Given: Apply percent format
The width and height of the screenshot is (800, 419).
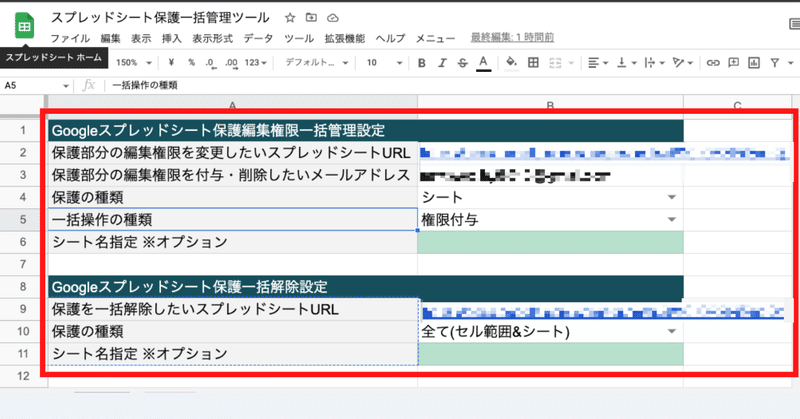Looking at the screenshot, I should [191, 62].
